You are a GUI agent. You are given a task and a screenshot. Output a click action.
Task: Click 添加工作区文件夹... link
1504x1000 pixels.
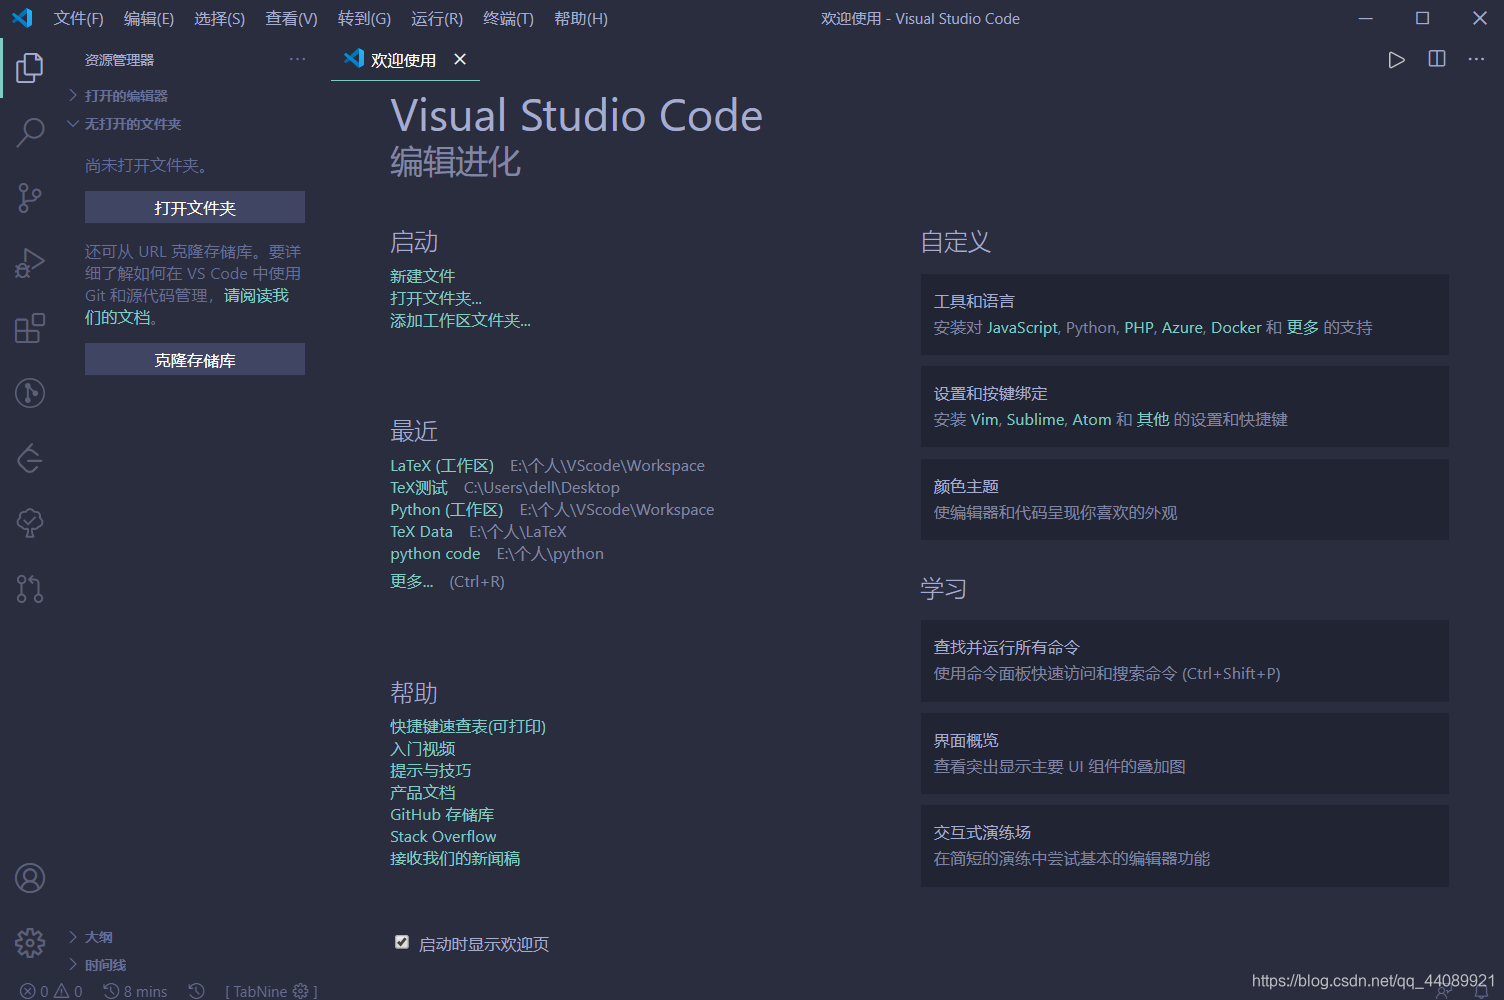coord(460,320)
